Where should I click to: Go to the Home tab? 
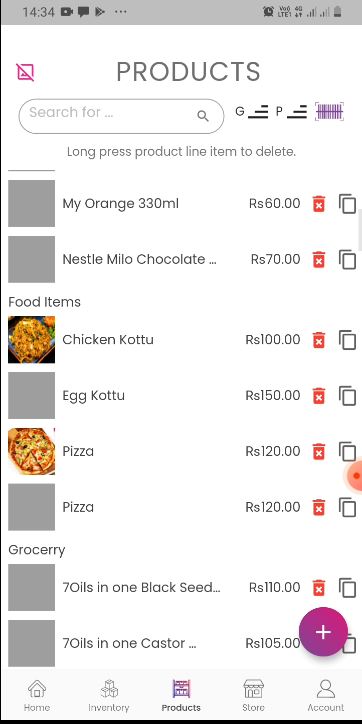tap(37, 695)
